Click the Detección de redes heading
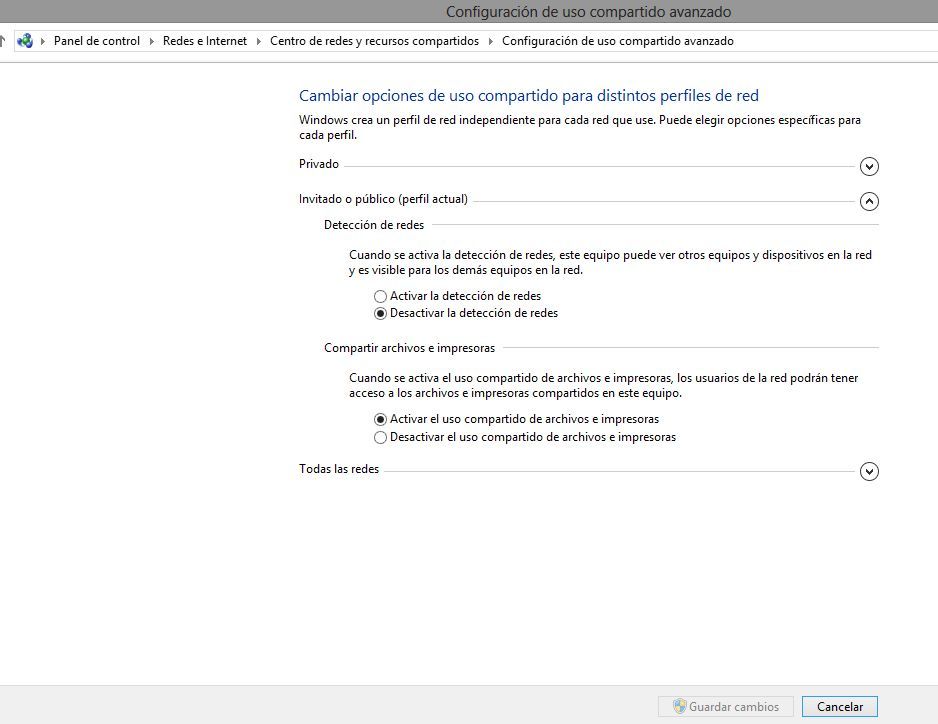Viewport: 938px width, 724px height. click(x=374, y=225)
